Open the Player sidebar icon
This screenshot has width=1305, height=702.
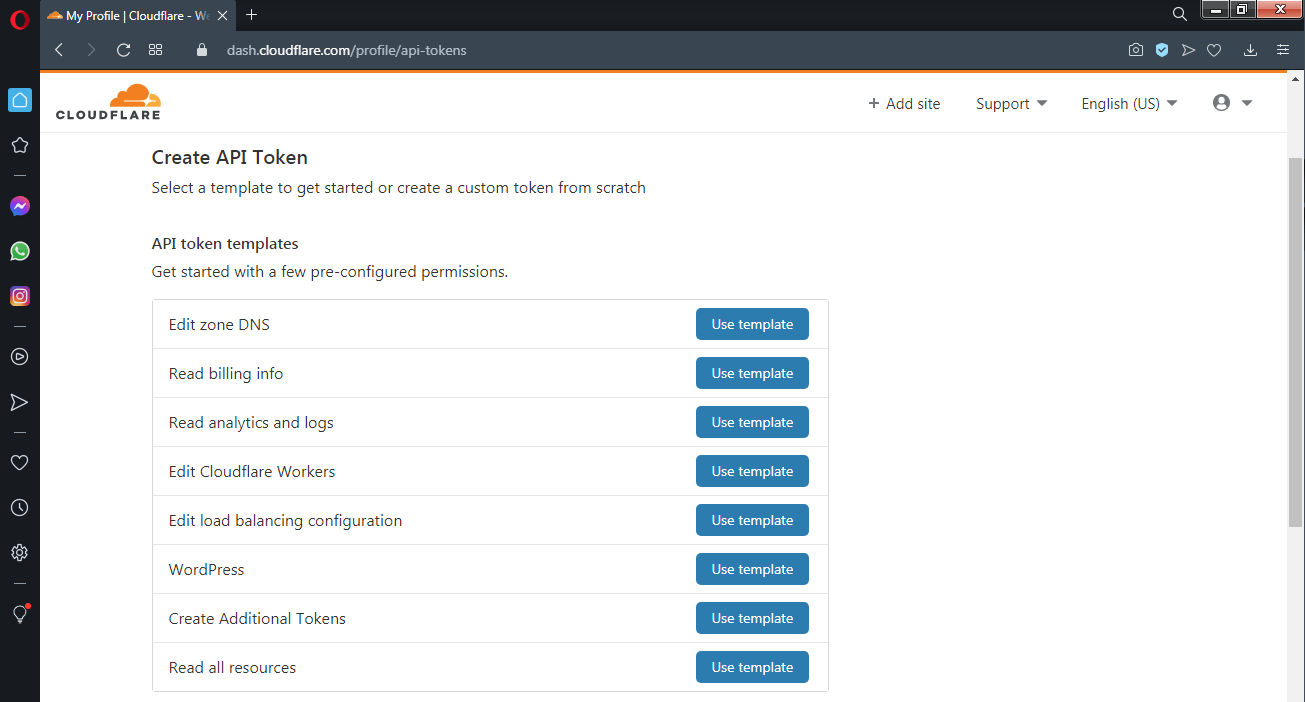(19, 357)
